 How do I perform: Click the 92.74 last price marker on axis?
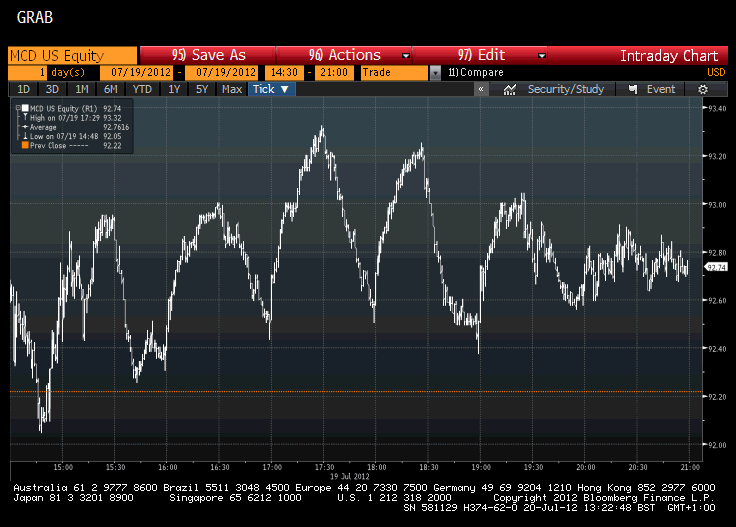716,267
